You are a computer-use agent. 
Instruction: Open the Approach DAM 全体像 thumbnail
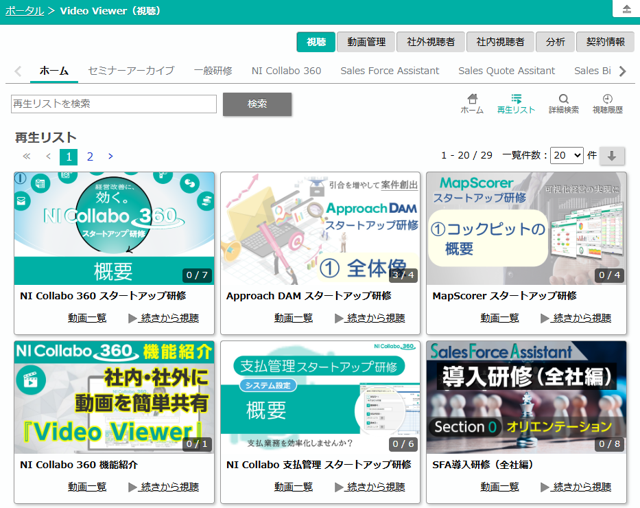click(x=320, y=228)
